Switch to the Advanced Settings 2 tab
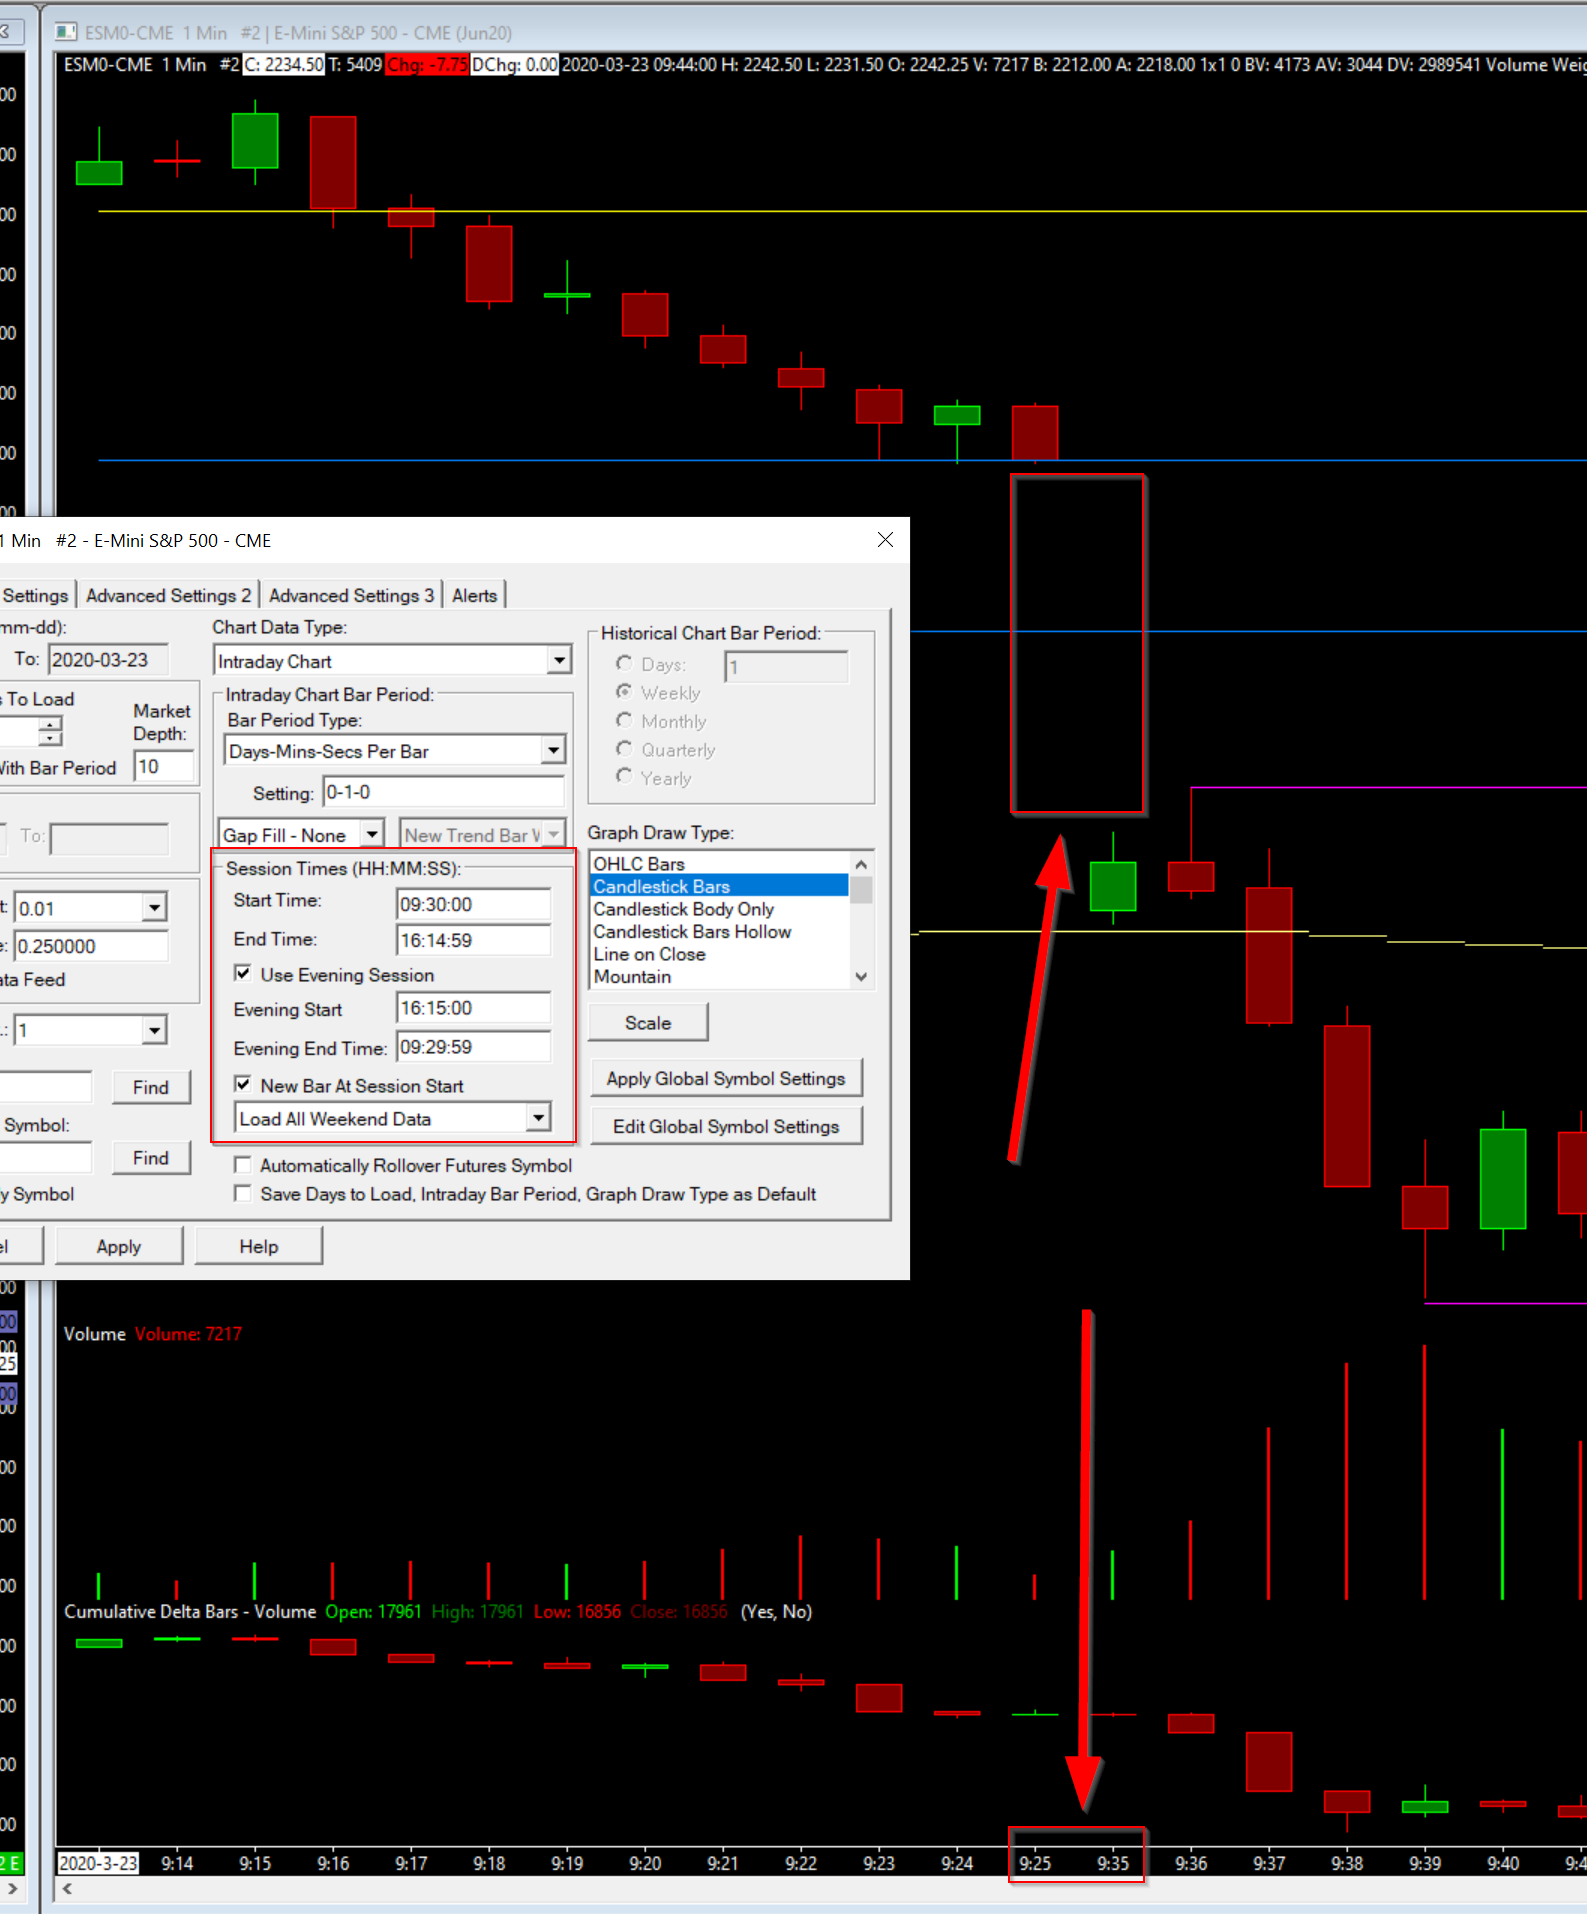 point(169,595)
